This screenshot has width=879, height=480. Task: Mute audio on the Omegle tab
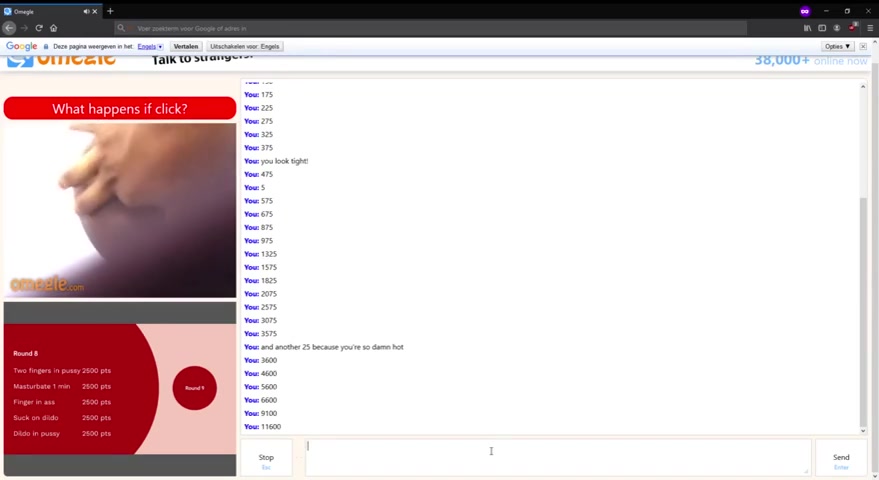(x=86, y=11)
